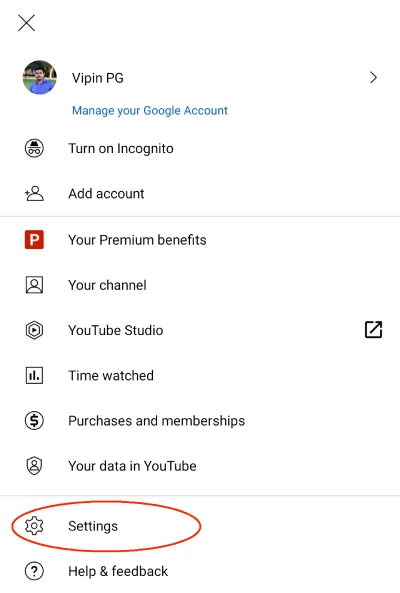Choose the Add account label
Screen dimensions: 400x593
point(106,194)
